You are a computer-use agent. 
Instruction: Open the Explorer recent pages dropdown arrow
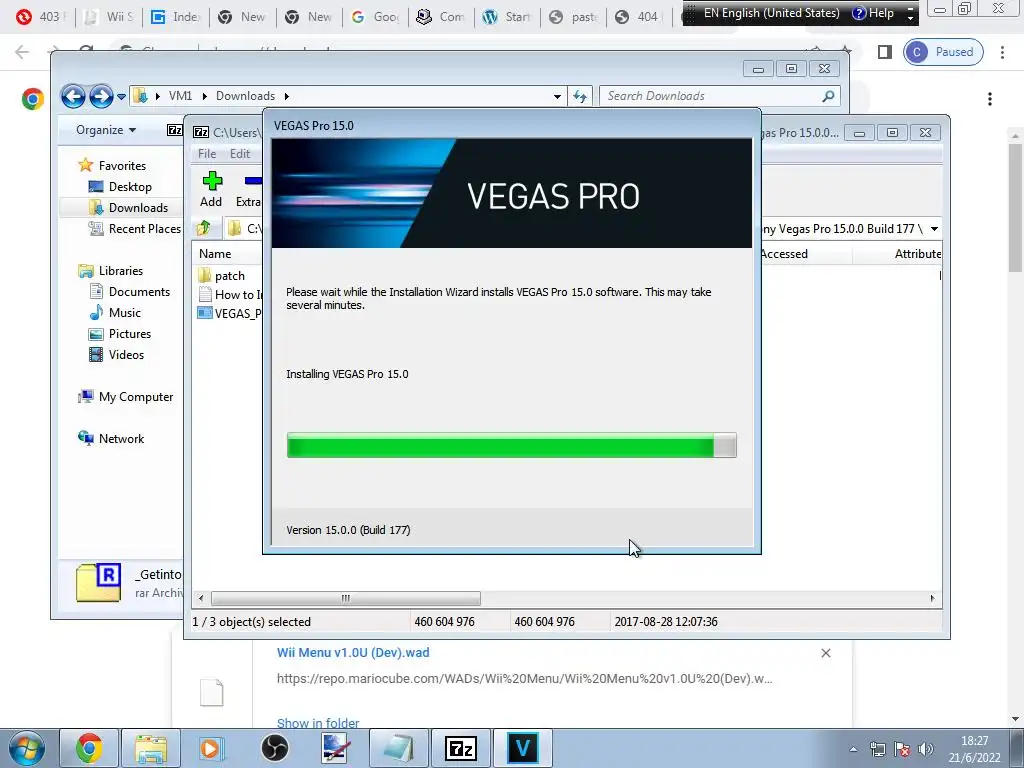121,97
